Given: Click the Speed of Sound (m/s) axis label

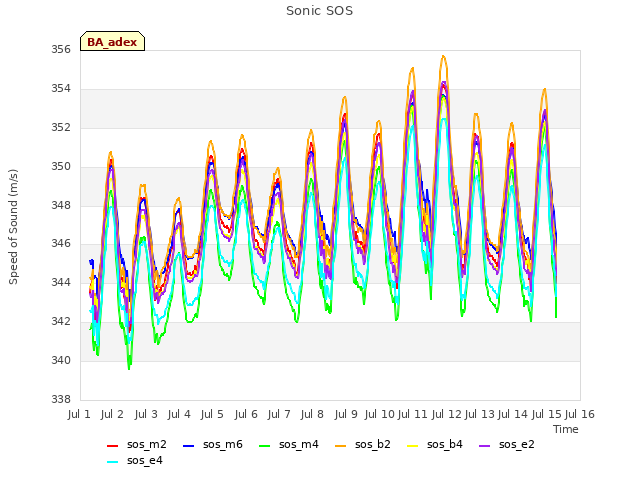Looking at the screenshot, I should 13,227.
